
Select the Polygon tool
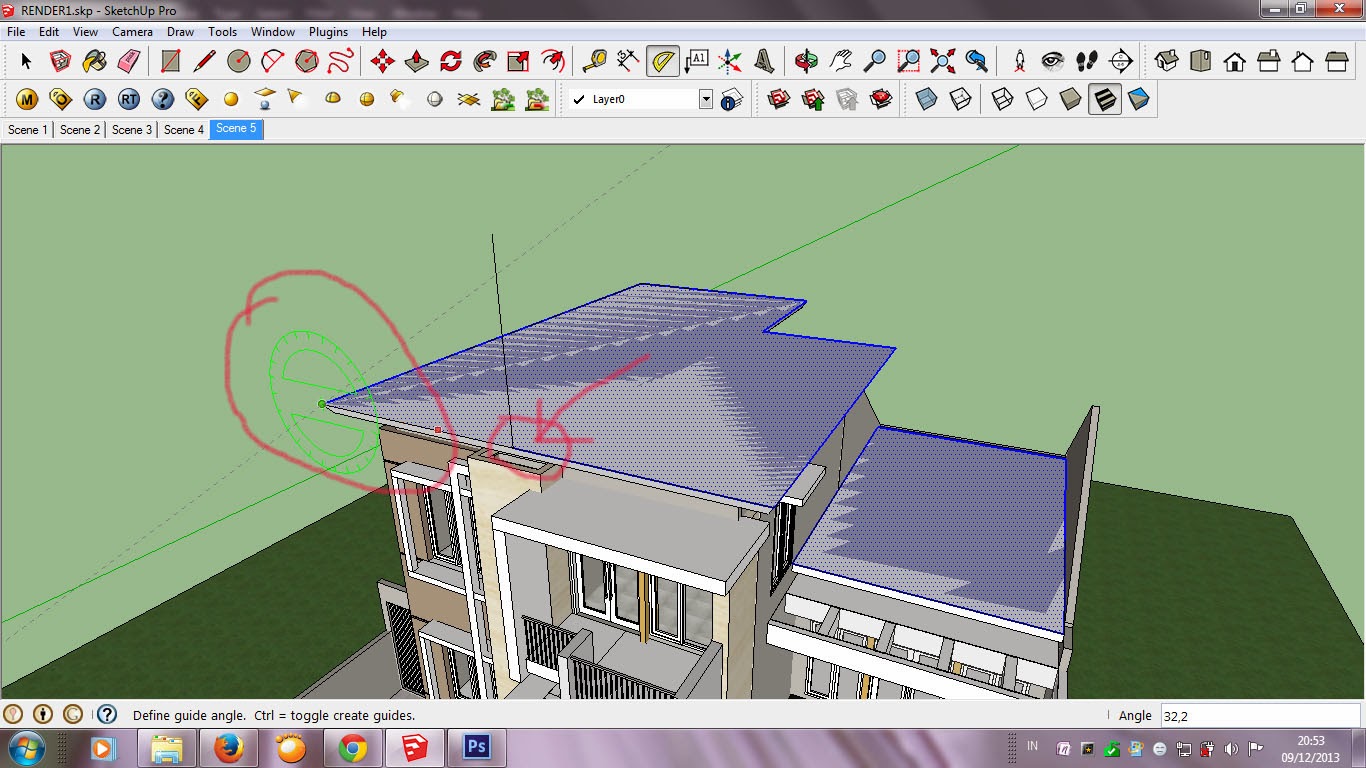click(306, 61)
